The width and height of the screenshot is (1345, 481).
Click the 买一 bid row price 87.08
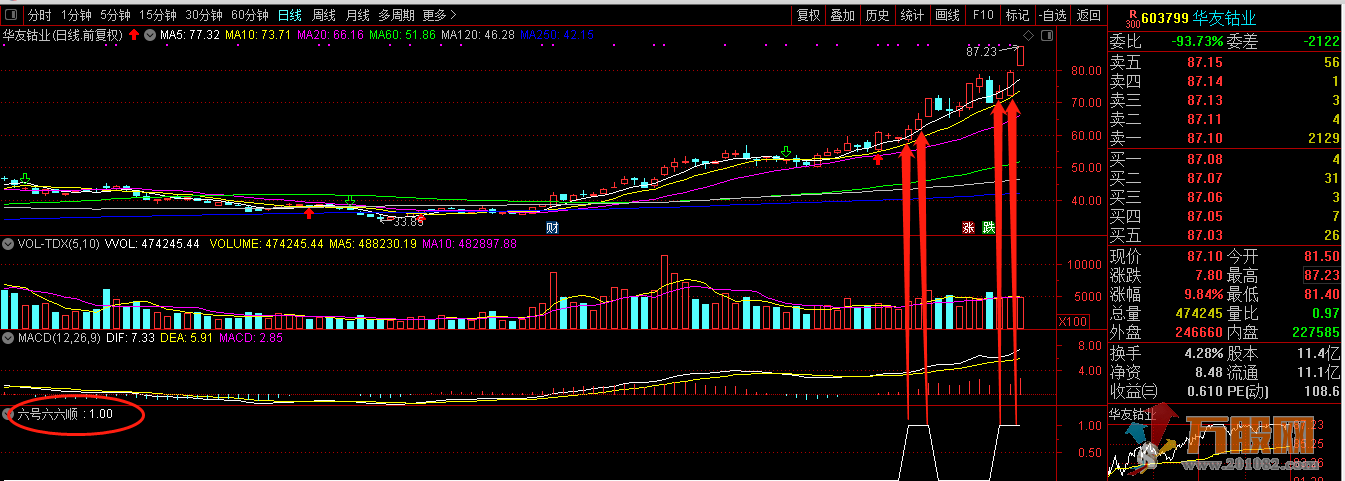click(1205, 159)
